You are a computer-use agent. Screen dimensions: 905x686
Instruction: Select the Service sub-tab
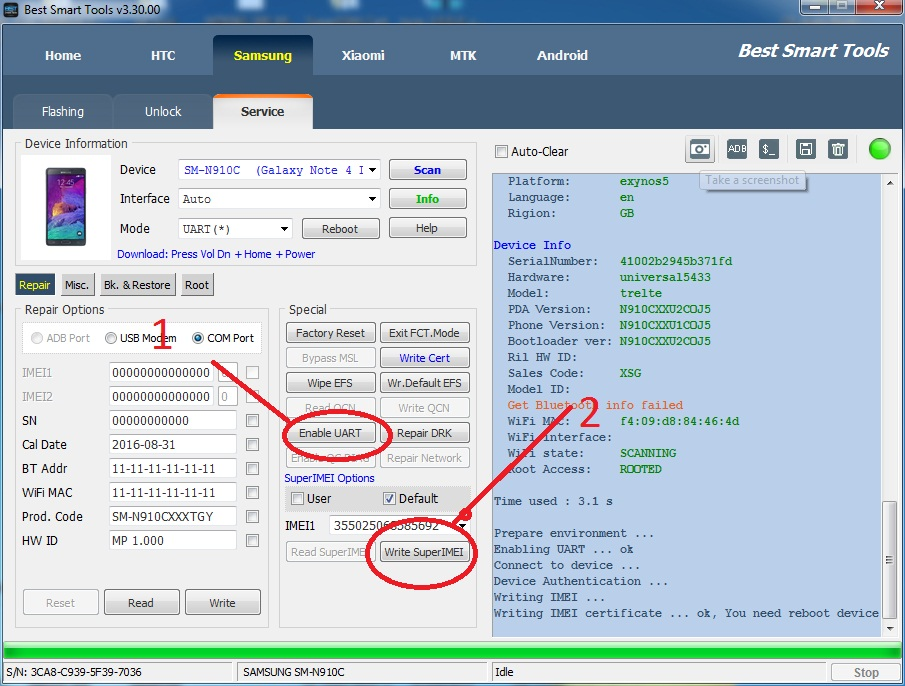click(263, 111)
